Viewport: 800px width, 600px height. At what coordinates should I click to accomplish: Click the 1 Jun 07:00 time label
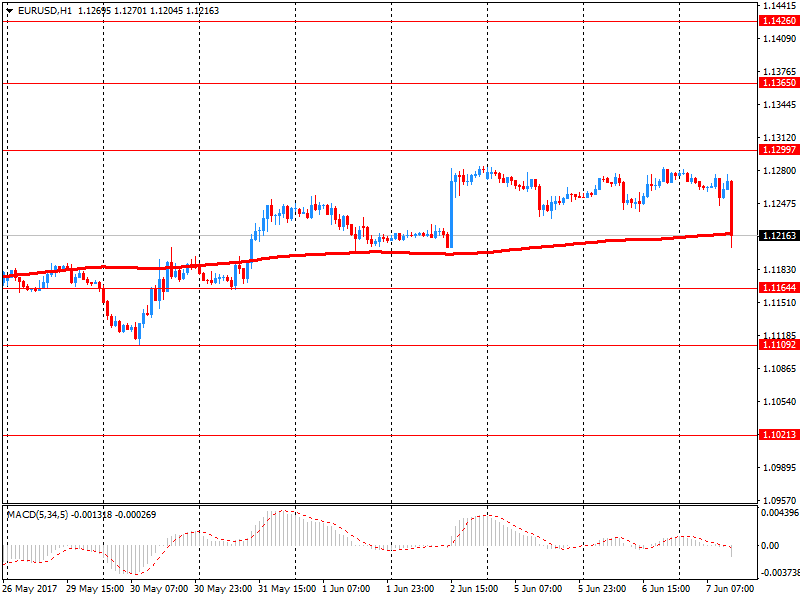[346, 589]
